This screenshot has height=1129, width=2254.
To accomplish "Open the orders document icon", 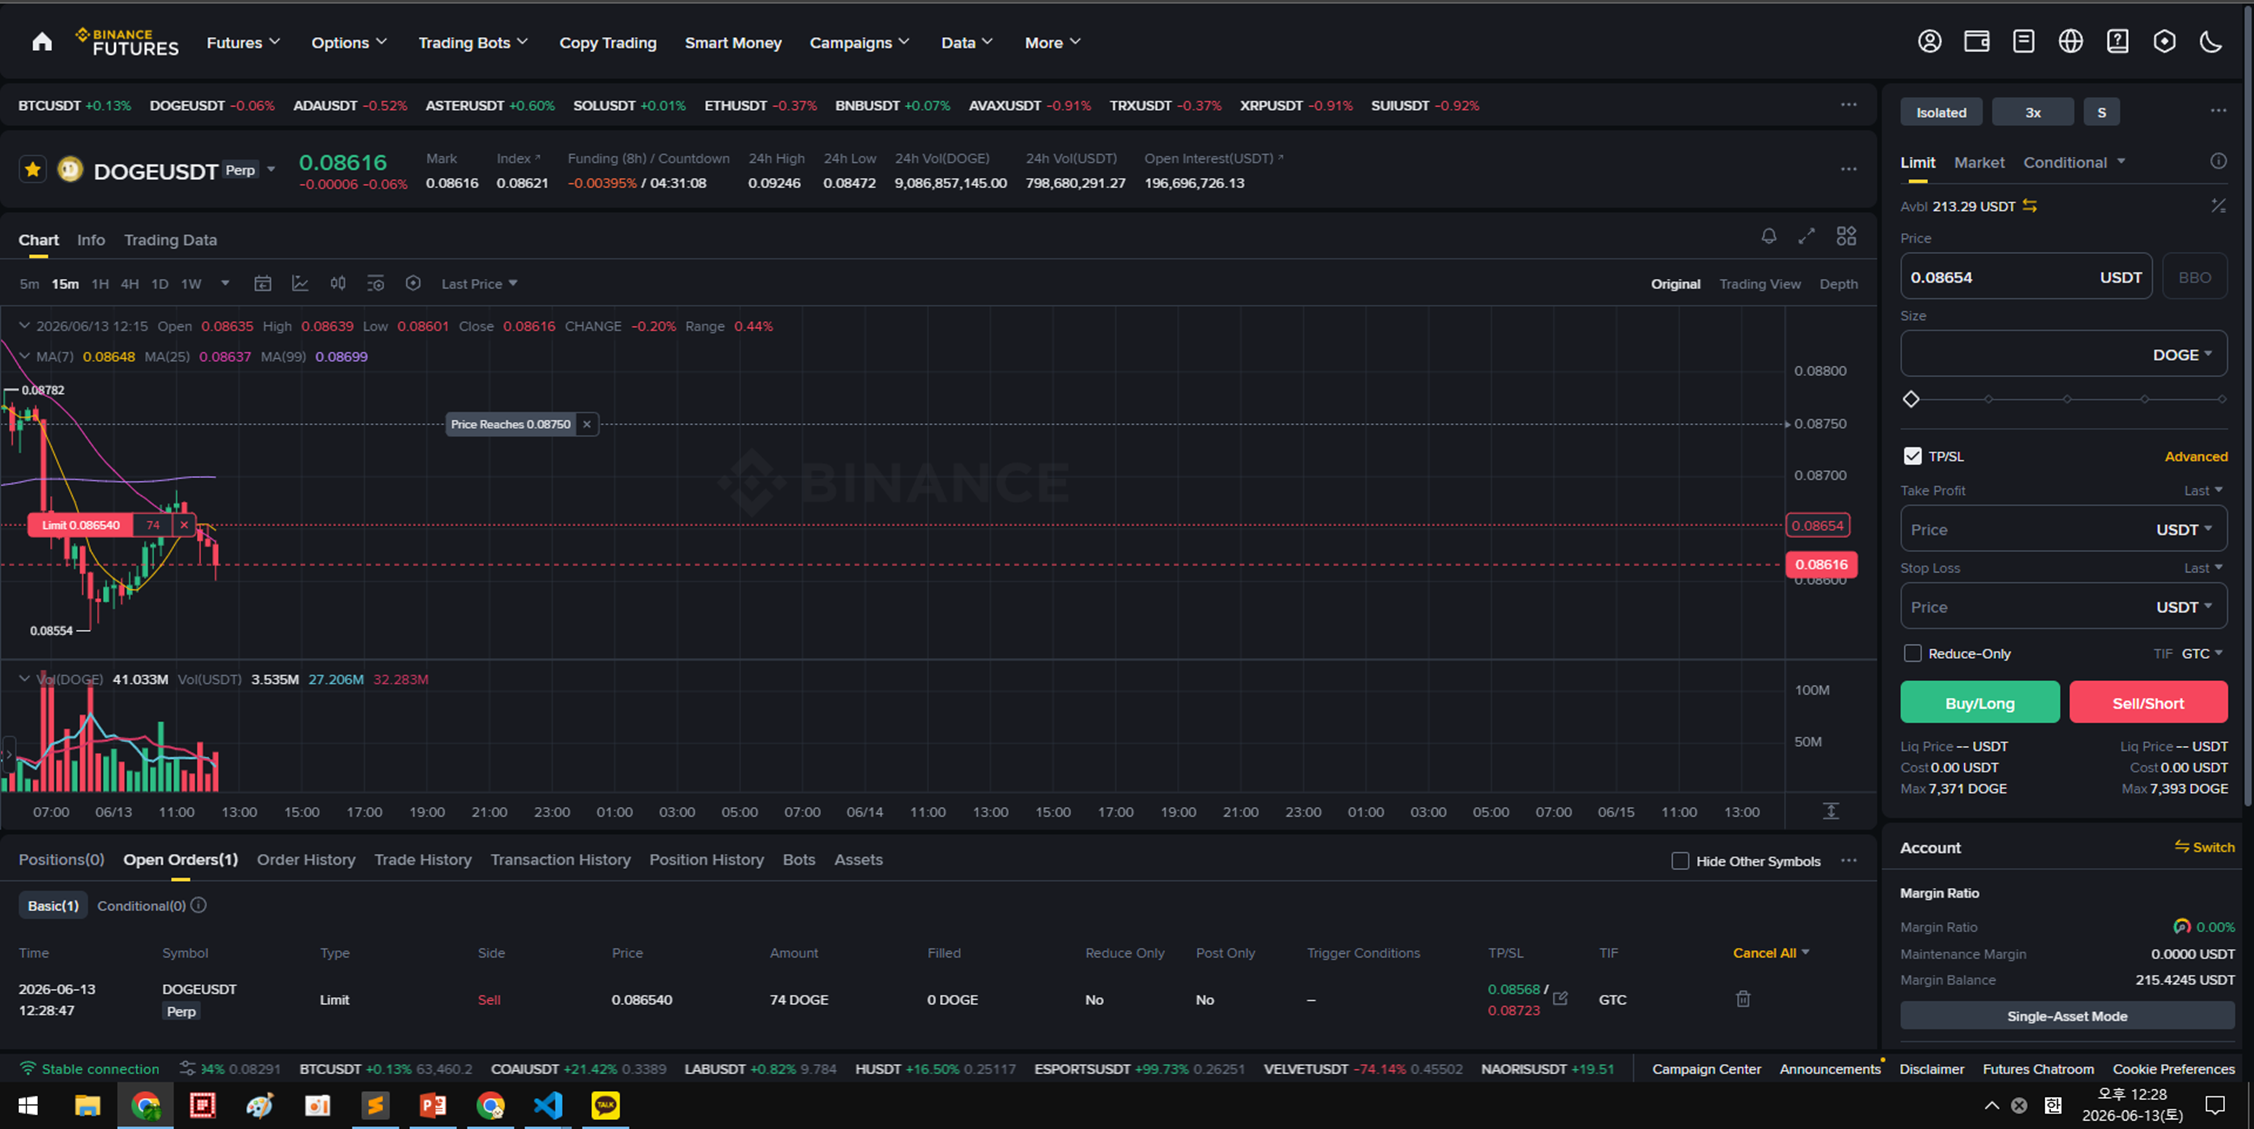I will (x=2023, y=42).
